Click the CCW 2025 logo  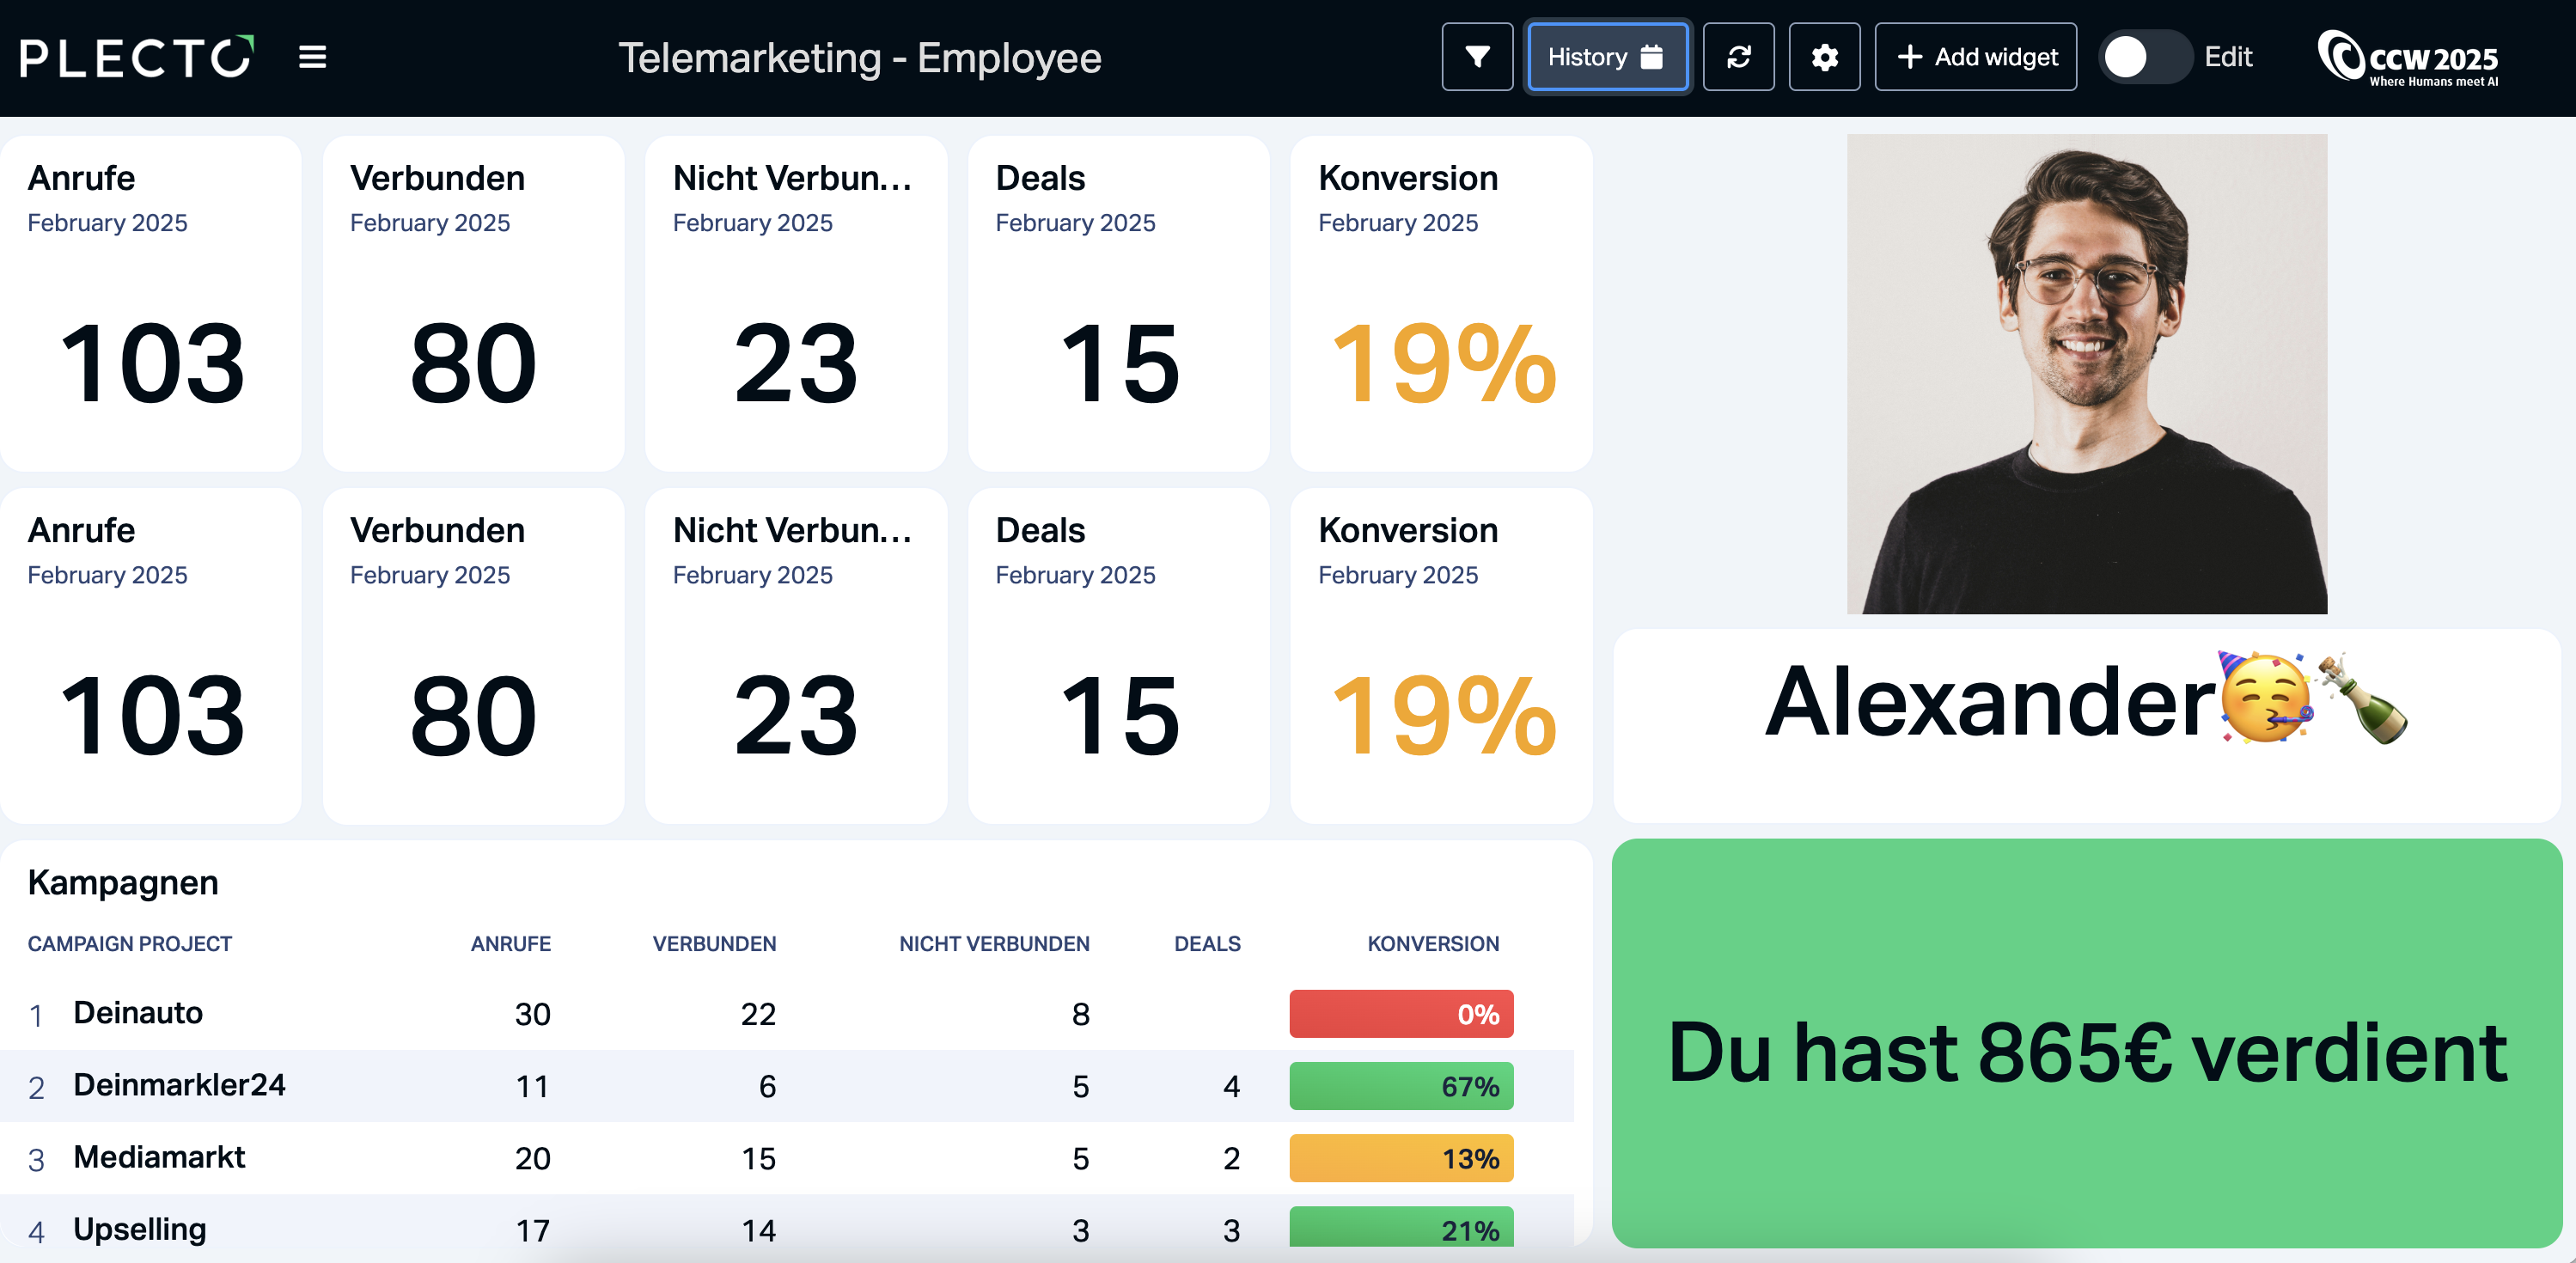[x=2408, y=58]
